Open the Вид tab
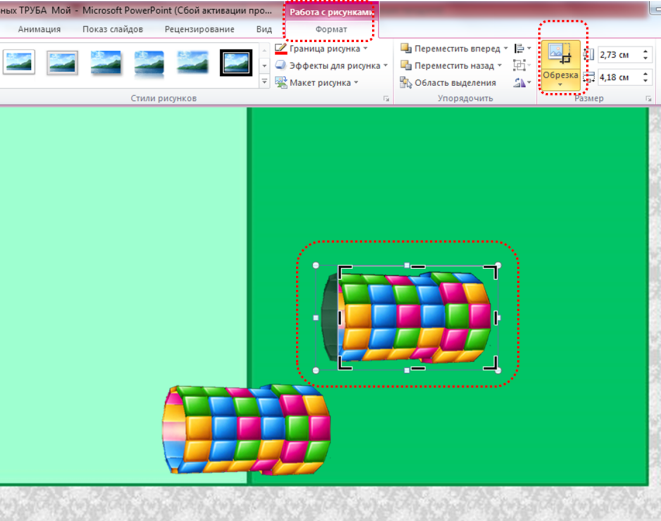Viewport: 661px width, 521px height. [x=264, y=29]
